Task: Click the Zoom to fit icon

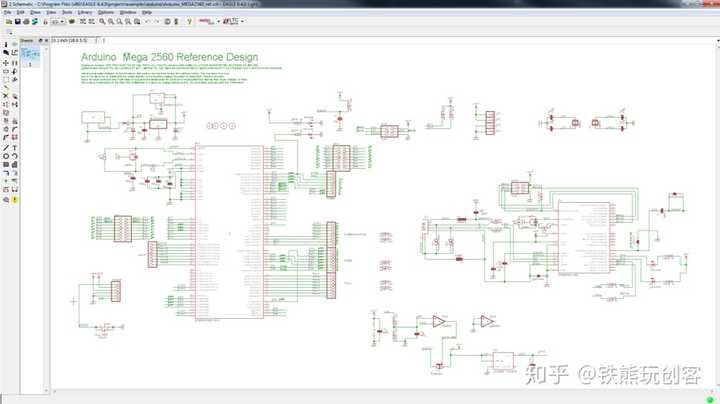Action: [x=102, y=21]
